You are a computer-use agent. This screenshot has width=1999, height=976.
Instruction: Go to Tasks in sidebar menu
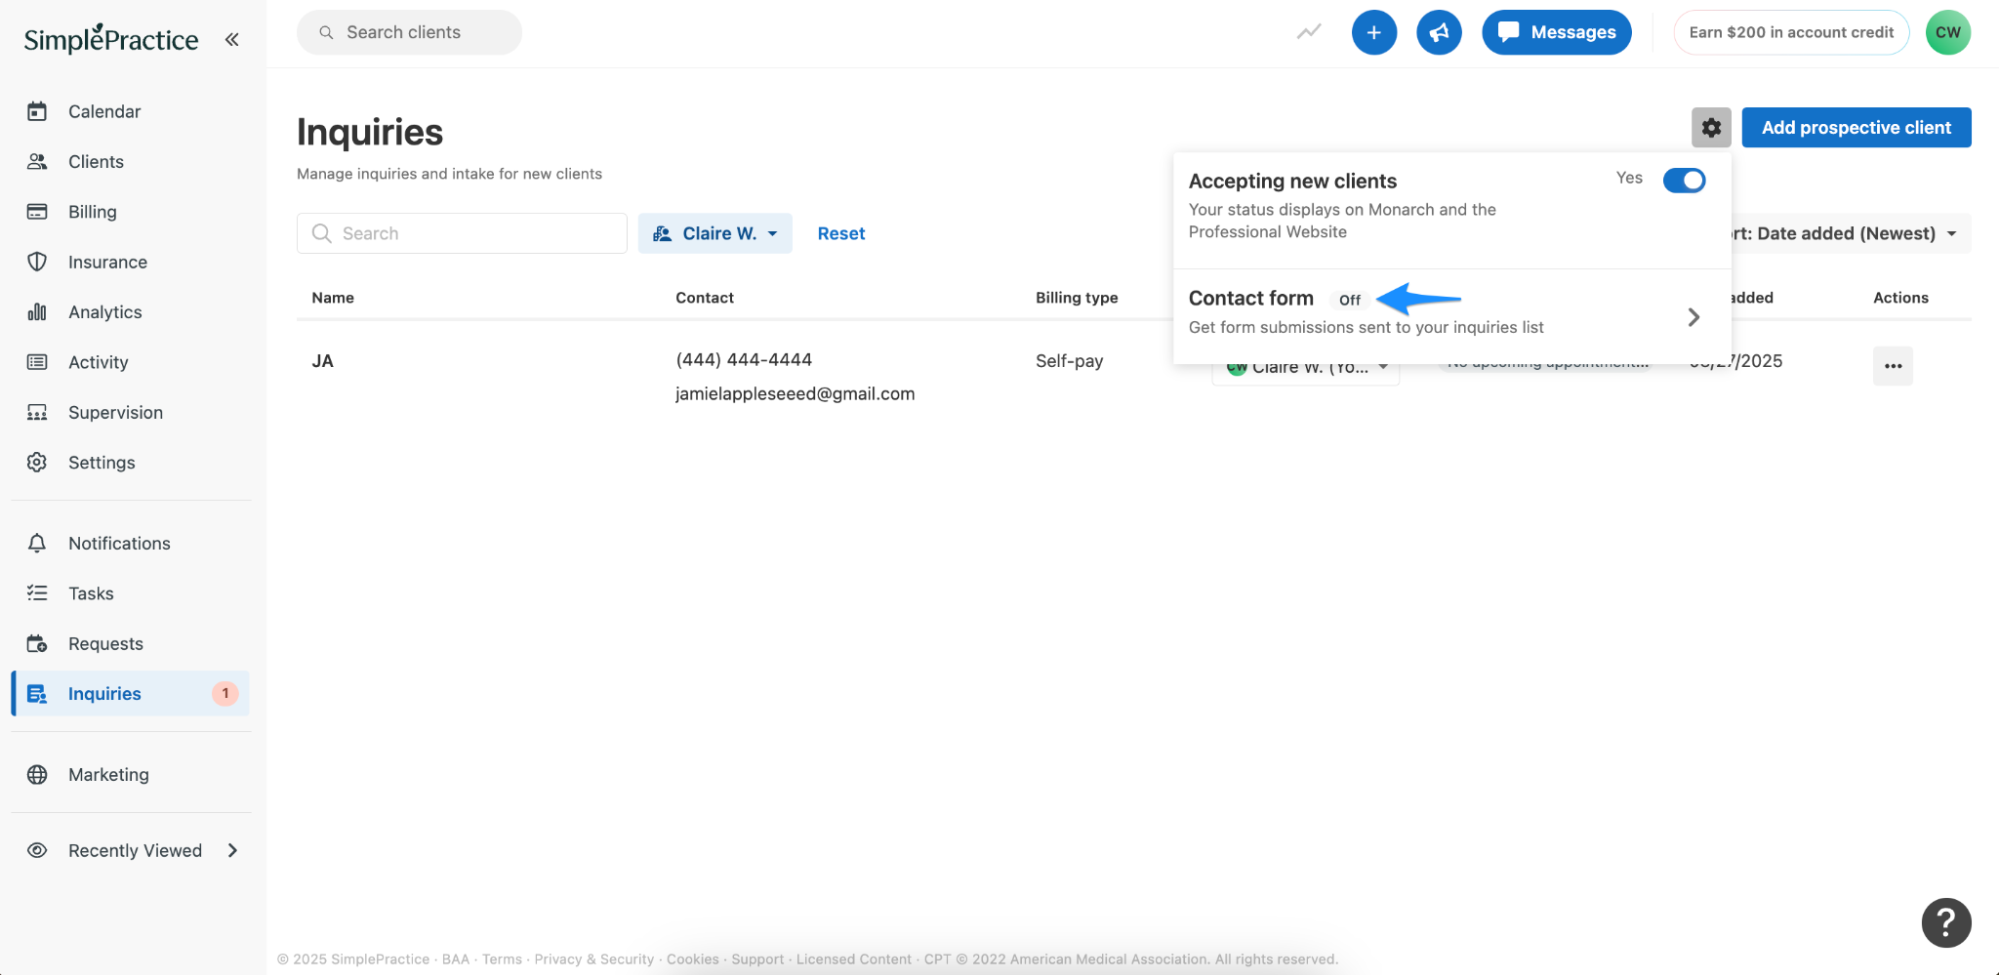click(91, 593)
